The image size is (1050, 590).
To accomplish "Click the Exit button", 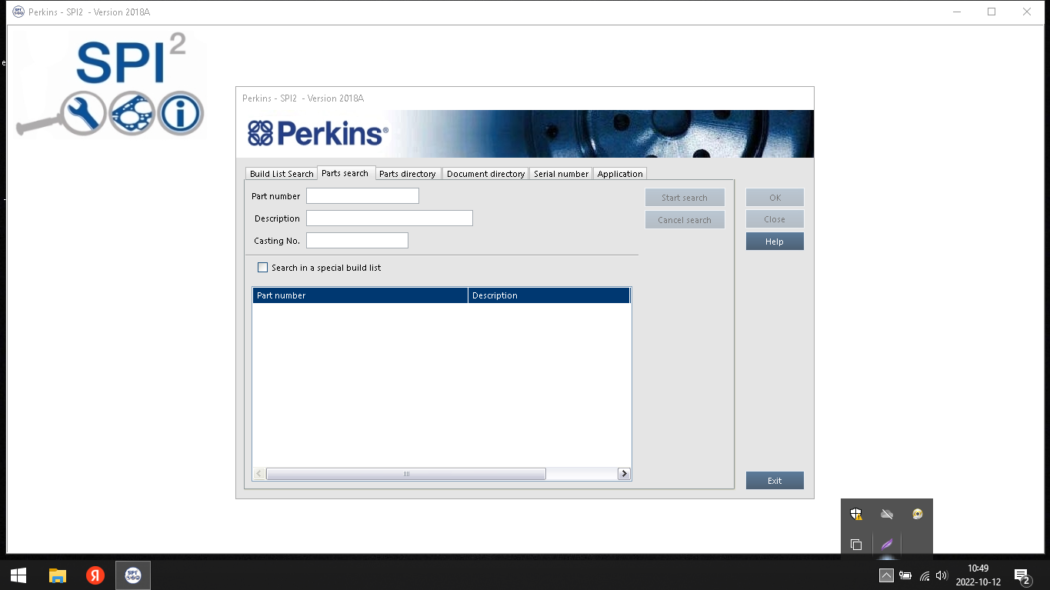I will (775, 480).
